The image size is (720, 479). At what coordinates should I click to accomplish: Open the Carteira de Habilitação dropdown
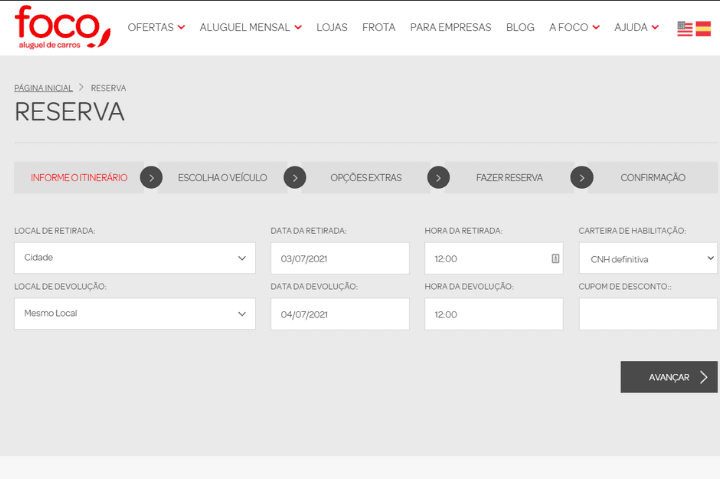click(648, 259)
